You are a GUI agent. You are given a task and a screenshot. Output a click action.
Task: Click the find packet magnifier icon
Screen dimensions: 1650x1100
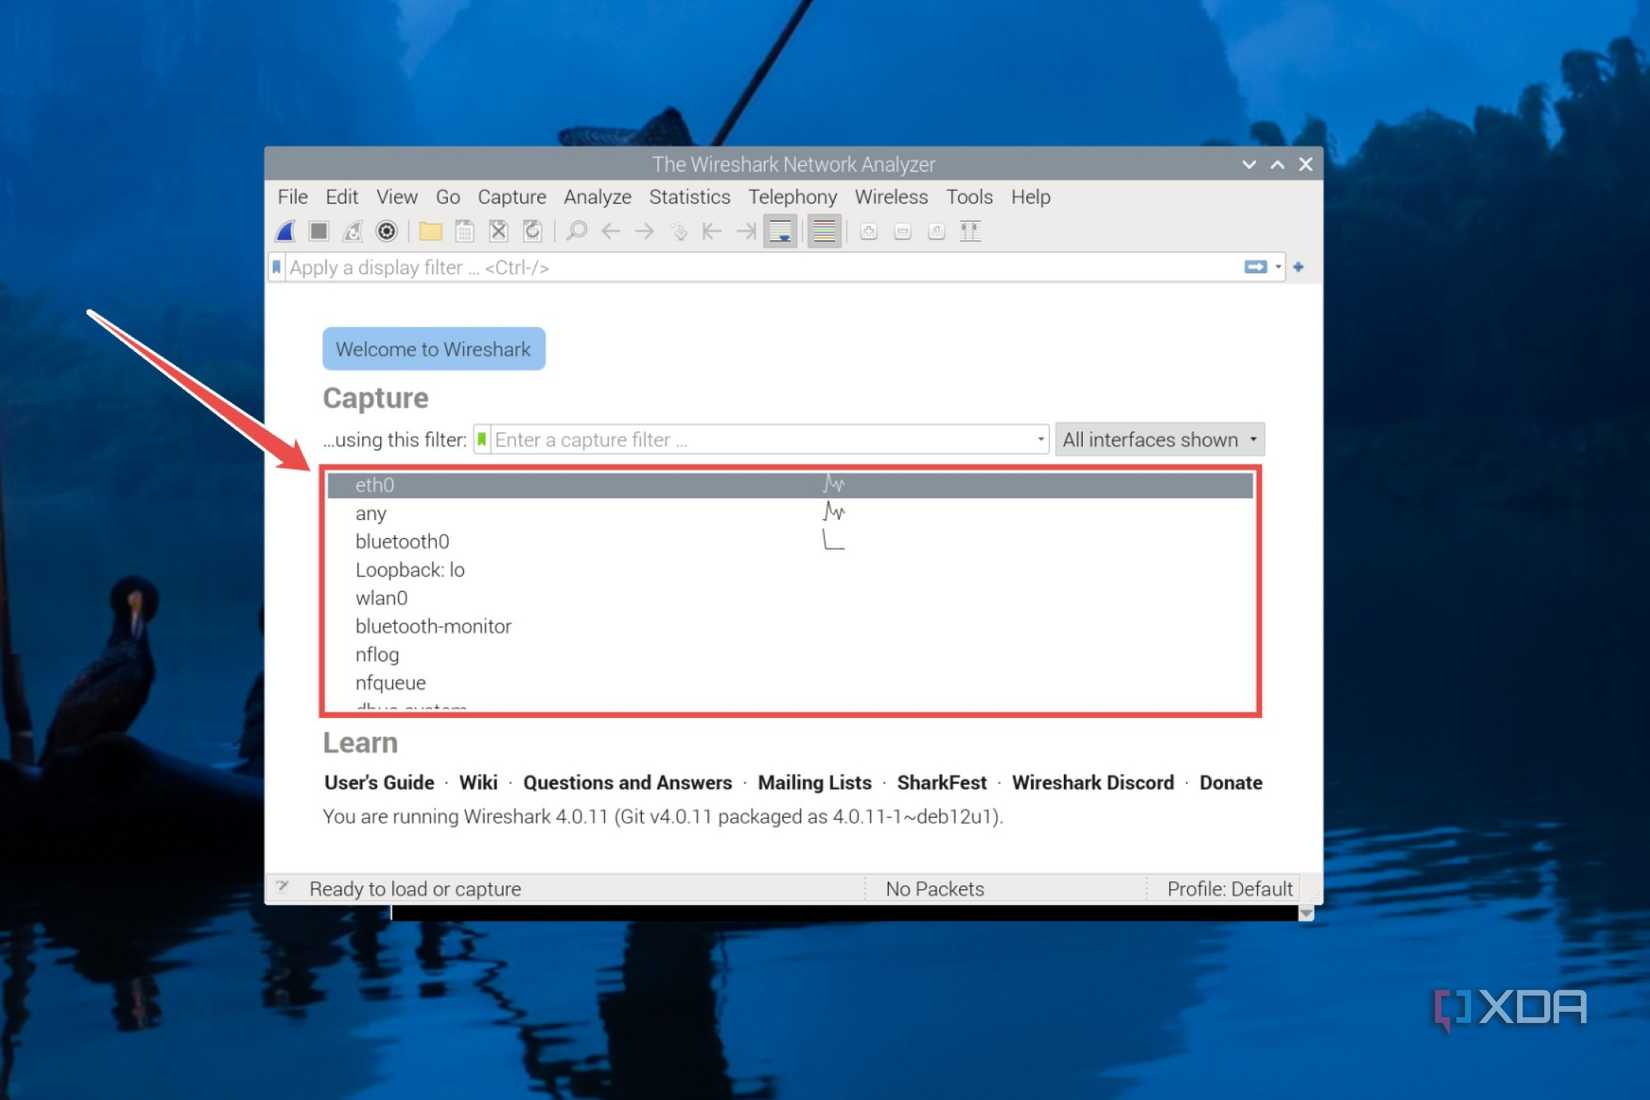[577, 232]
